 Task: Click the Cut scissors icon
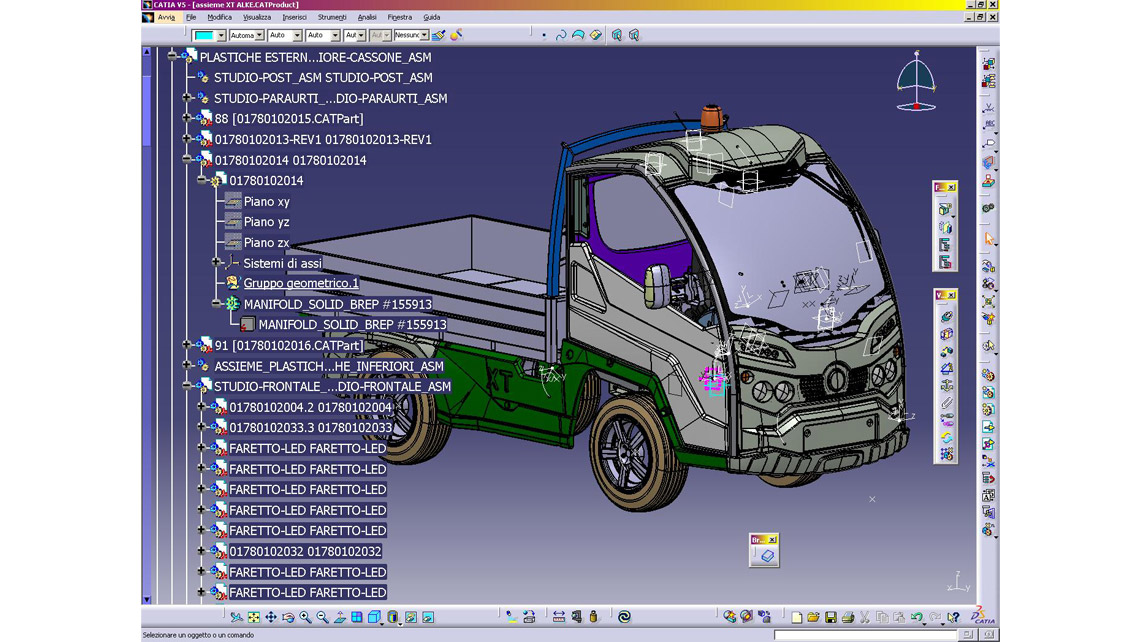(x=865, y=617)
